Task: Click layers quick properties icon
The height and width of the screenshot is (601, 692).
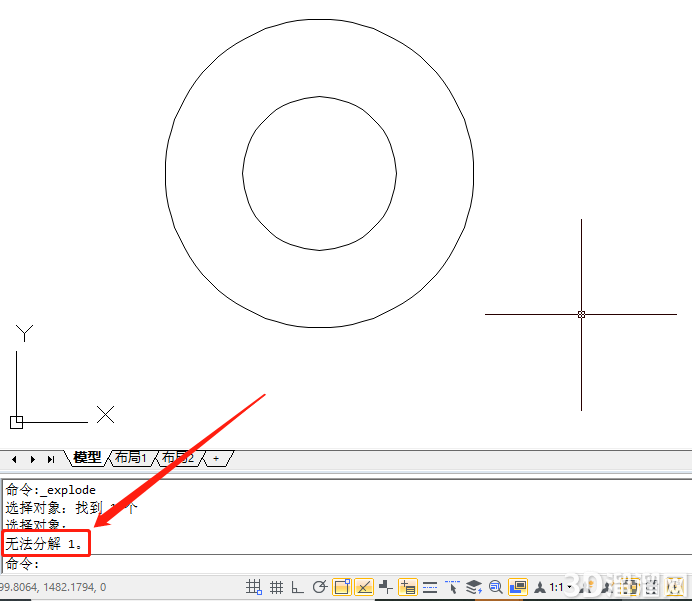Action: [474, 587]
